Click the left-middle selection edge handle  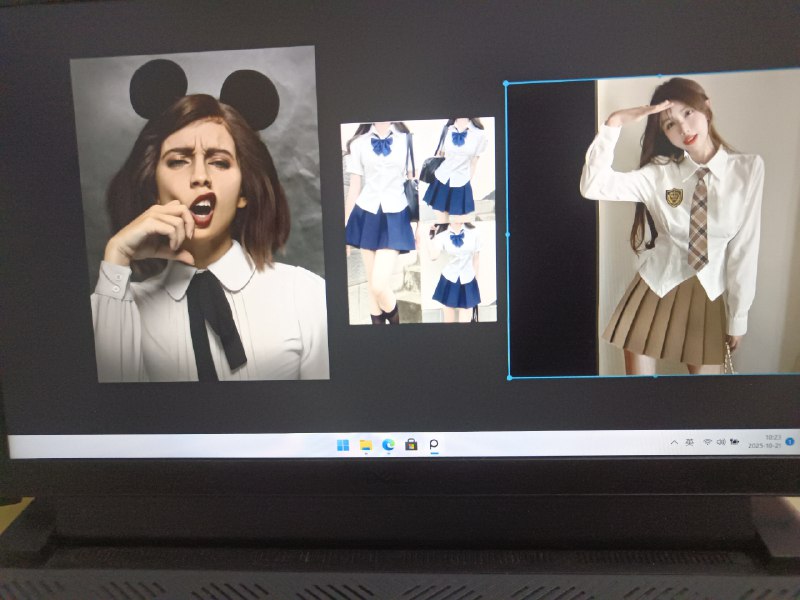point(507,234)
